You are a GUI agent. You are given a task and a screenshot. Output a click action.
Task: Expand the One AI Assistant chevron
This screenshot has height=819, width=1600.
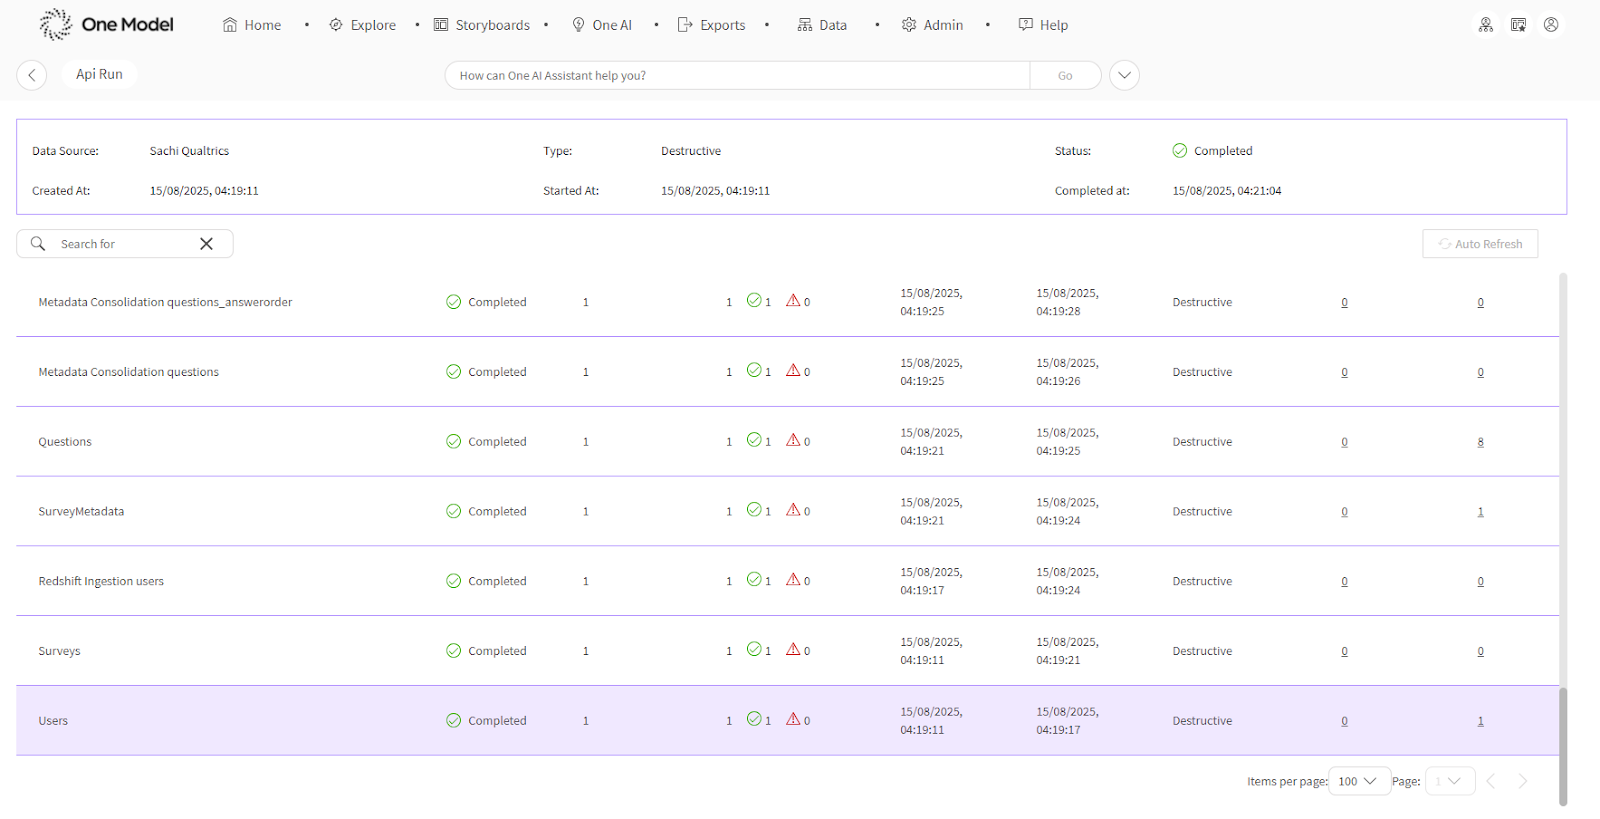coord(1124,75)
